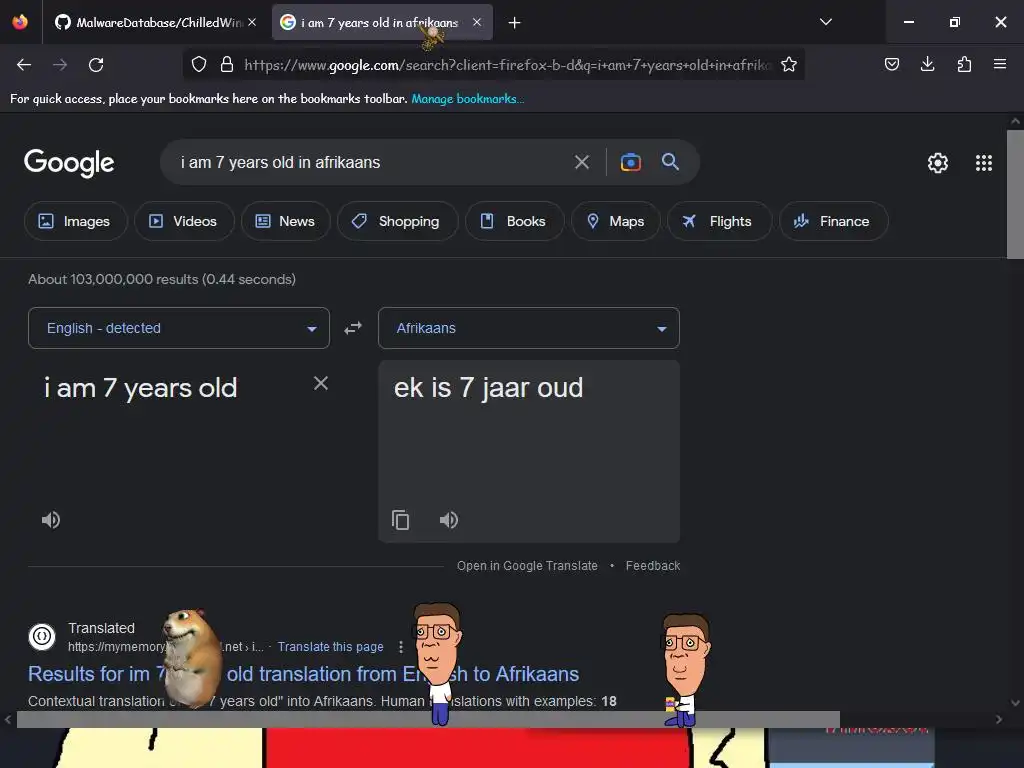This screenshot has height=768, width=1024.
Task: Click the address bar URL
Action: point(507,65)
